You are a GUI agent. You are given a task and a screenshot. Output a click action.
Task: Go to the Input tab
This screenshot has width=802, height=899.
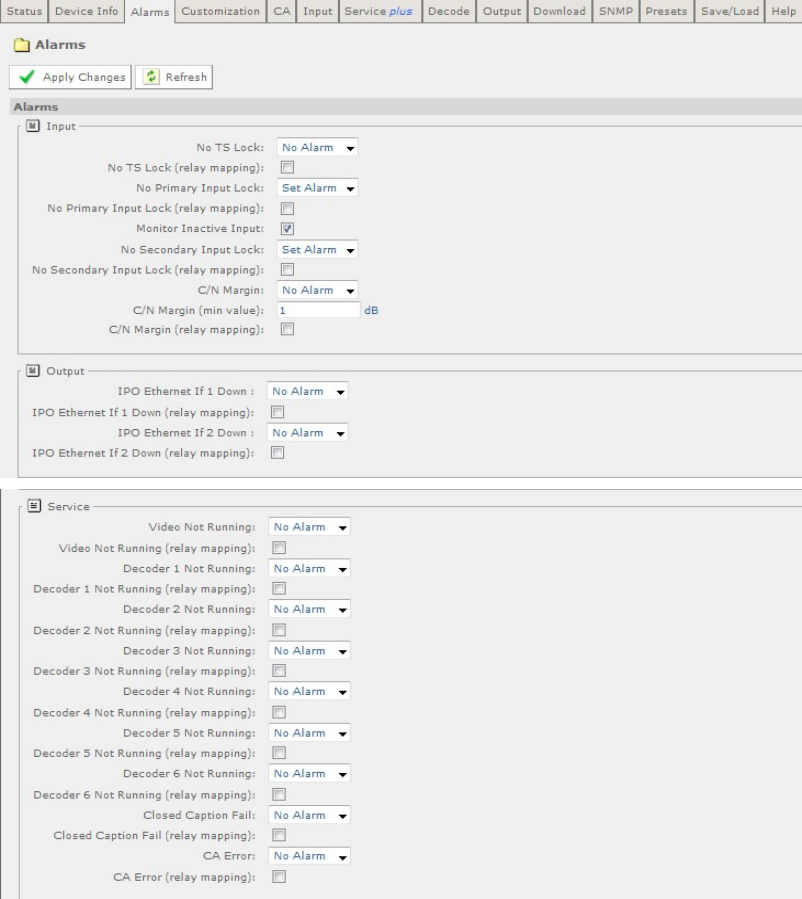(318, 11)
